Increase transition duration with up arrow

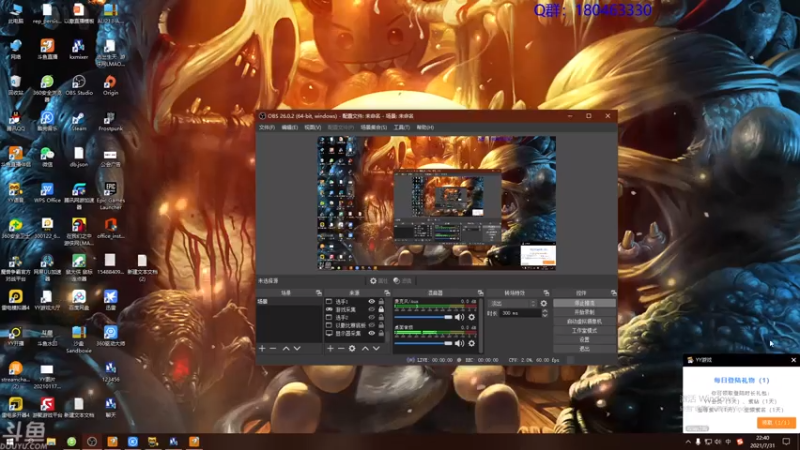coord(544,311)
